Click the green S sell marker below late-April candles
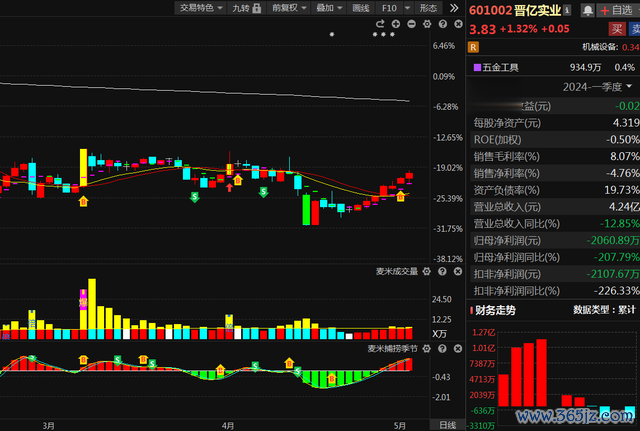 click(x=263, y=192)
